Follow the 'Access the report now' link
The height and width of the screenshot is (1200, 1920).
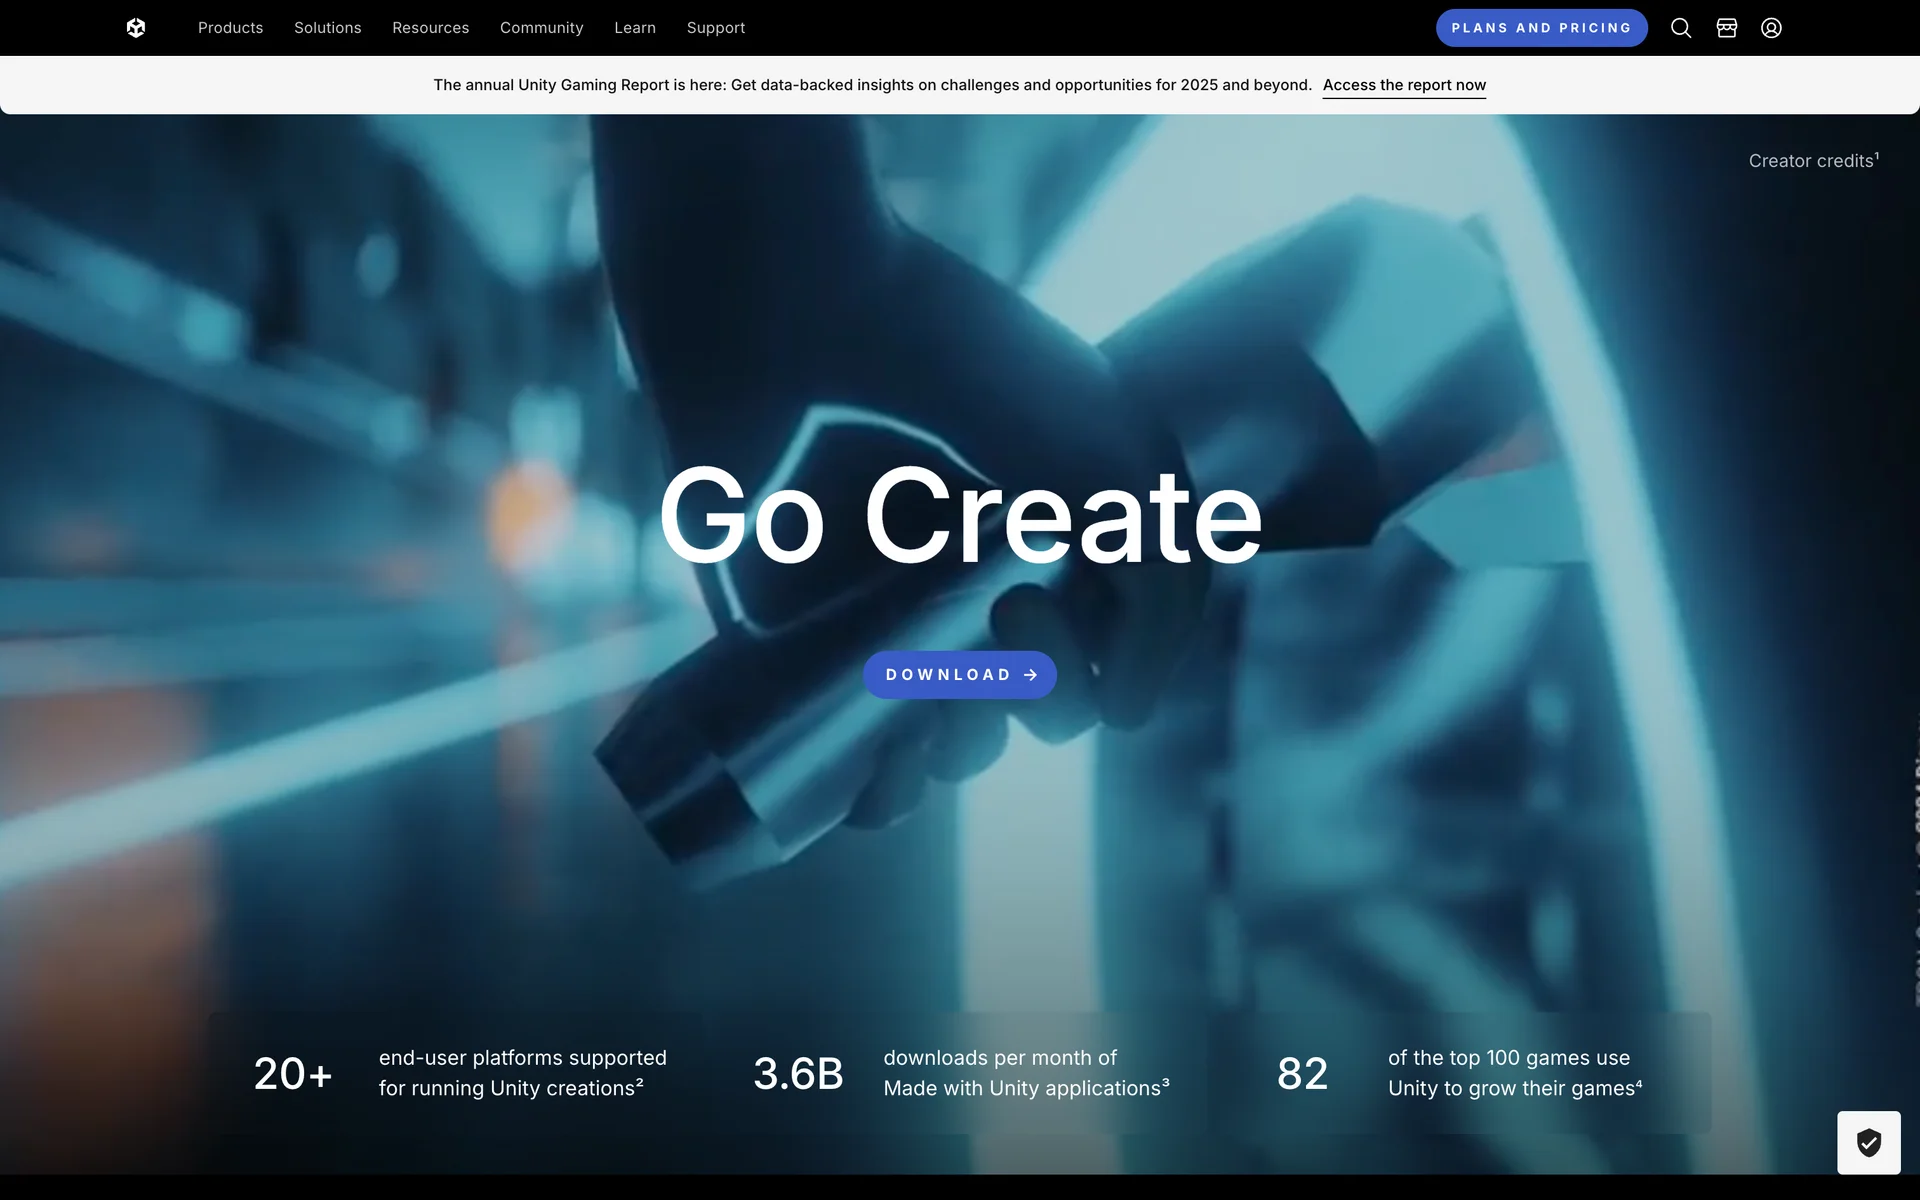click(1404, 85)
